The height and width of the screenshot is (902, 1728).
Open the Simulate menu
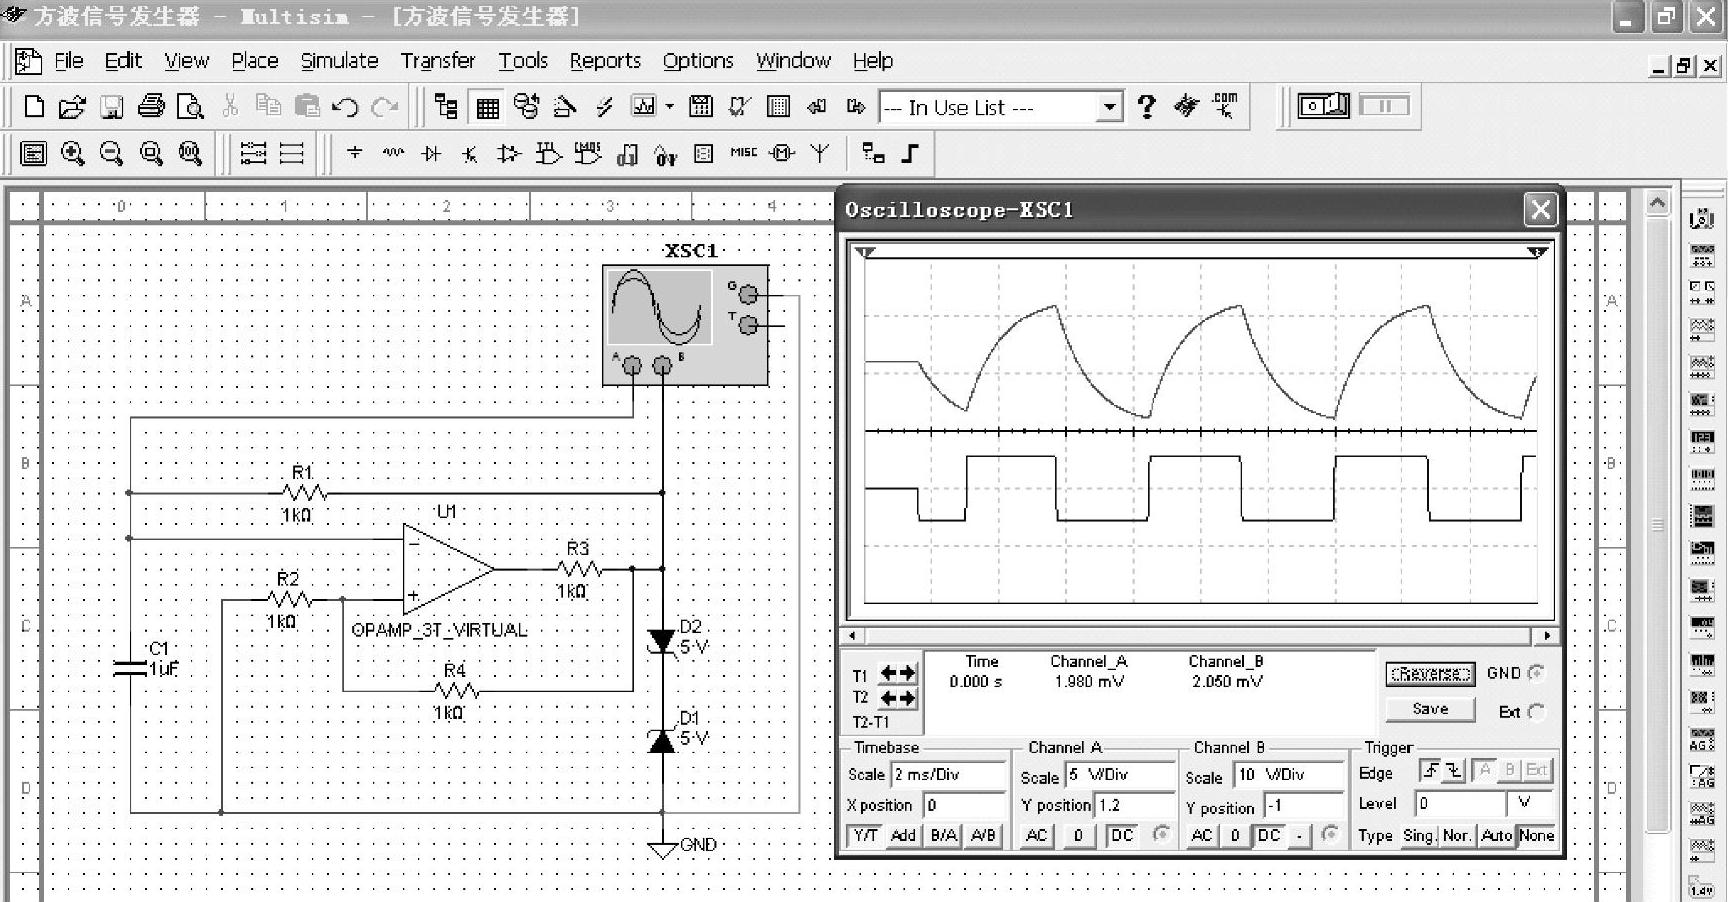[x=339, y=61]
